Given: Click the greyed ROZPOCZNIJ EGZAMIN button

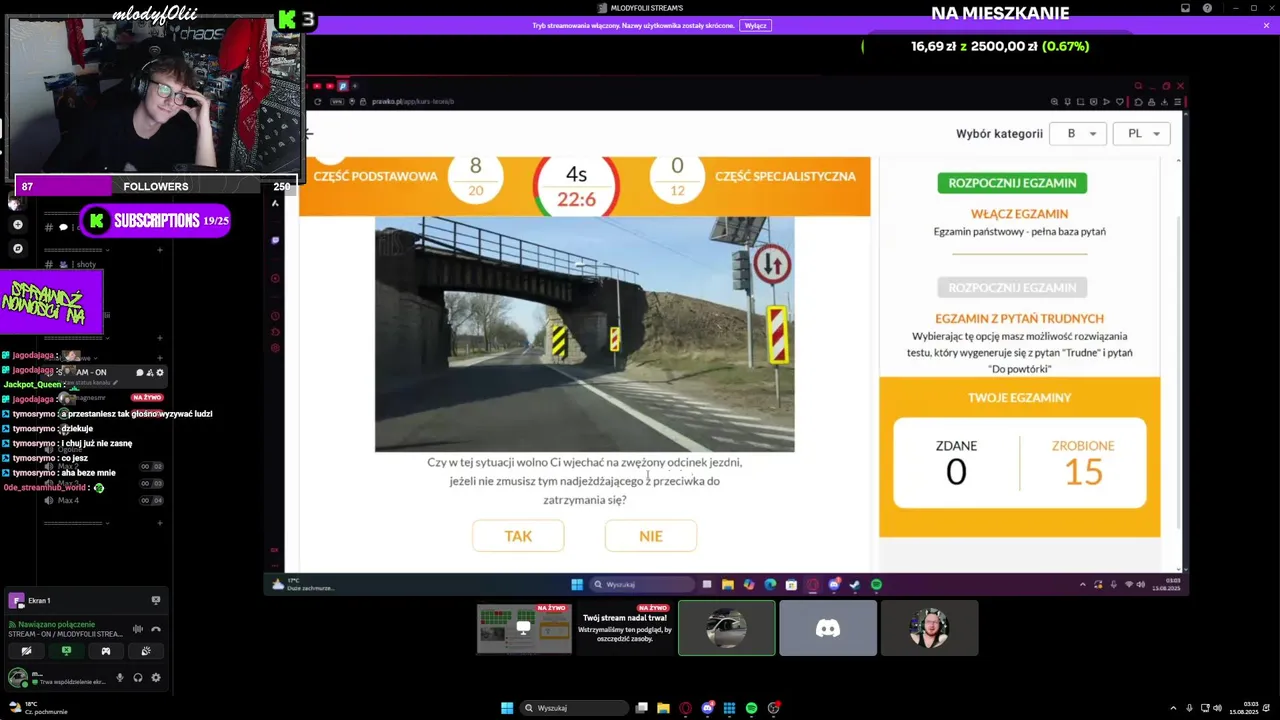Looking at the screenshot, I should (x=1012, y=288).
